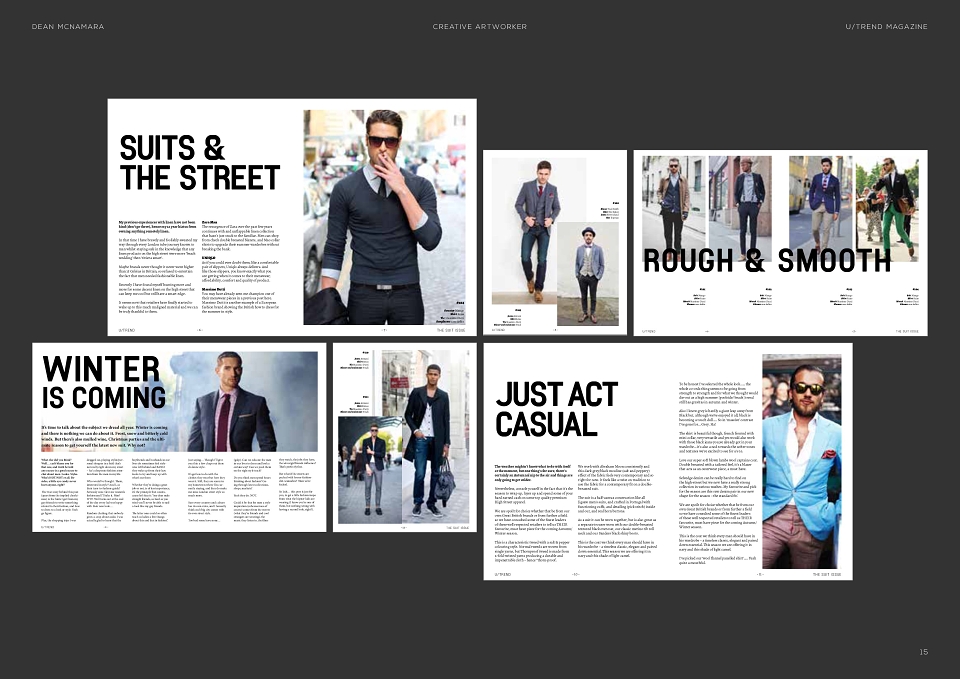Click the U/Trend Magazine header label
Screen dimensions: 960x679
[x=887, y=26]
